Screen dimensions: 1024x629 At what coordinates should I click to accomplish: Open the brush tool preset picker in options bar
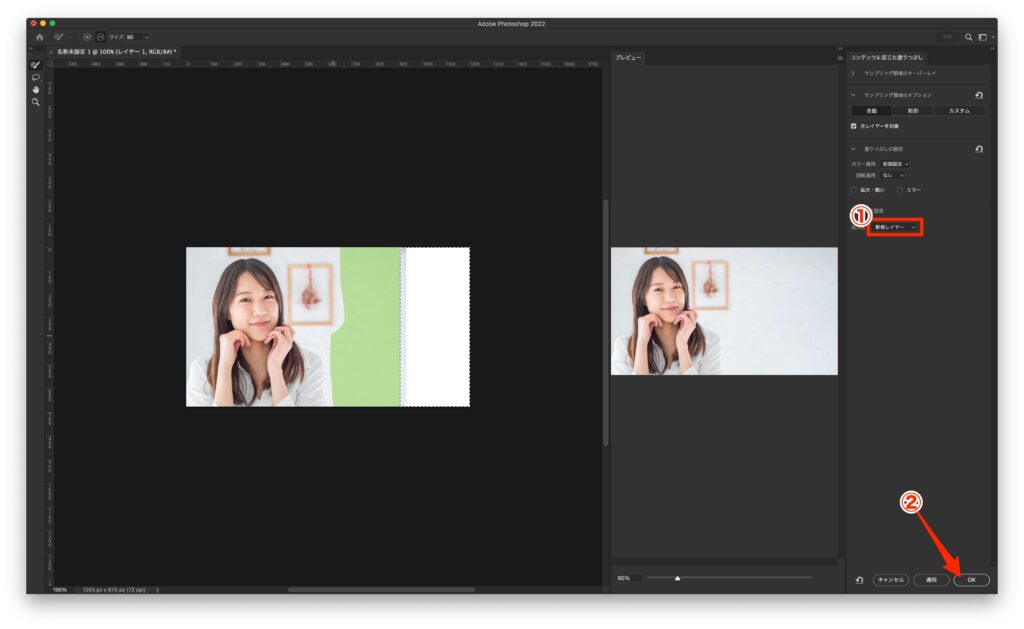pos(61,37)
